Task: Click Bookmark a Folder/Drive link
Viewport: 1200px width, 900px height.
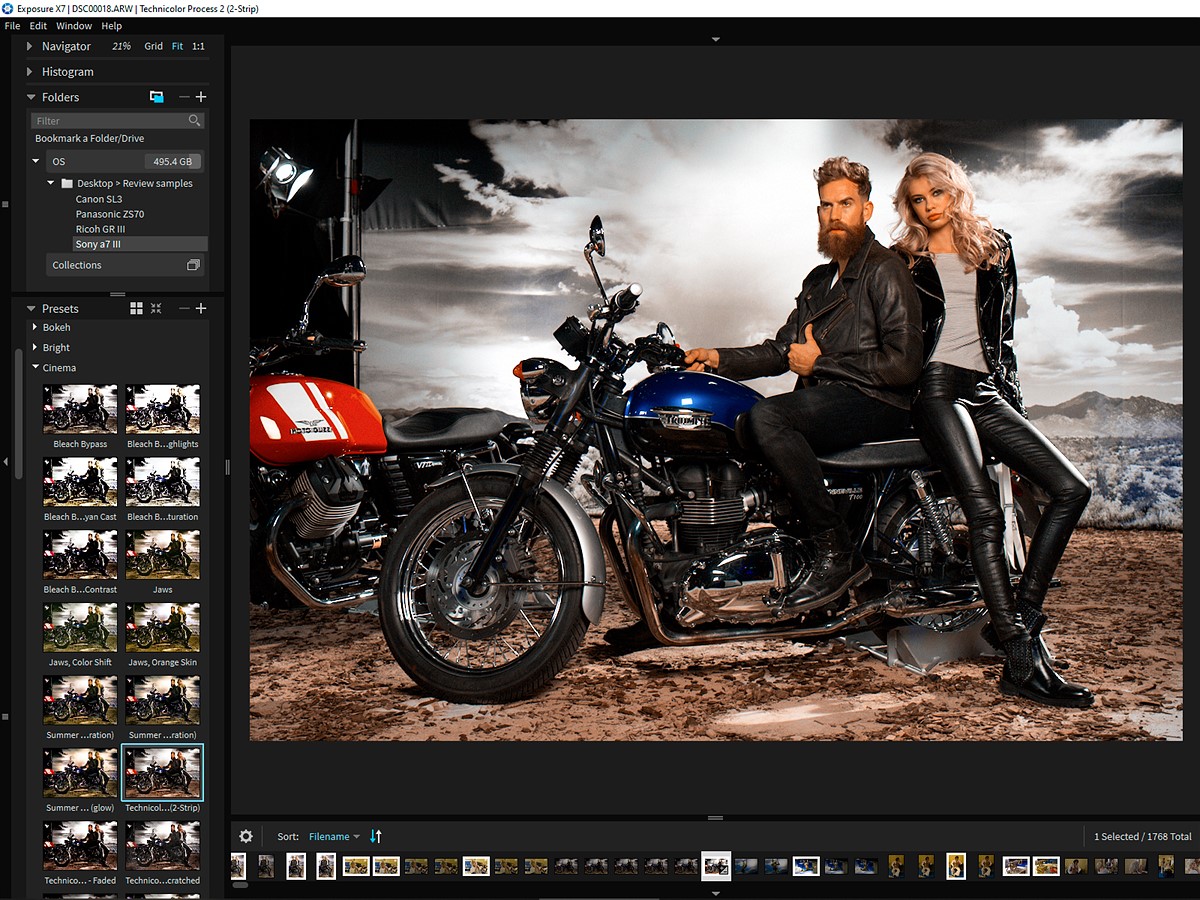Action: click(89, 139)
